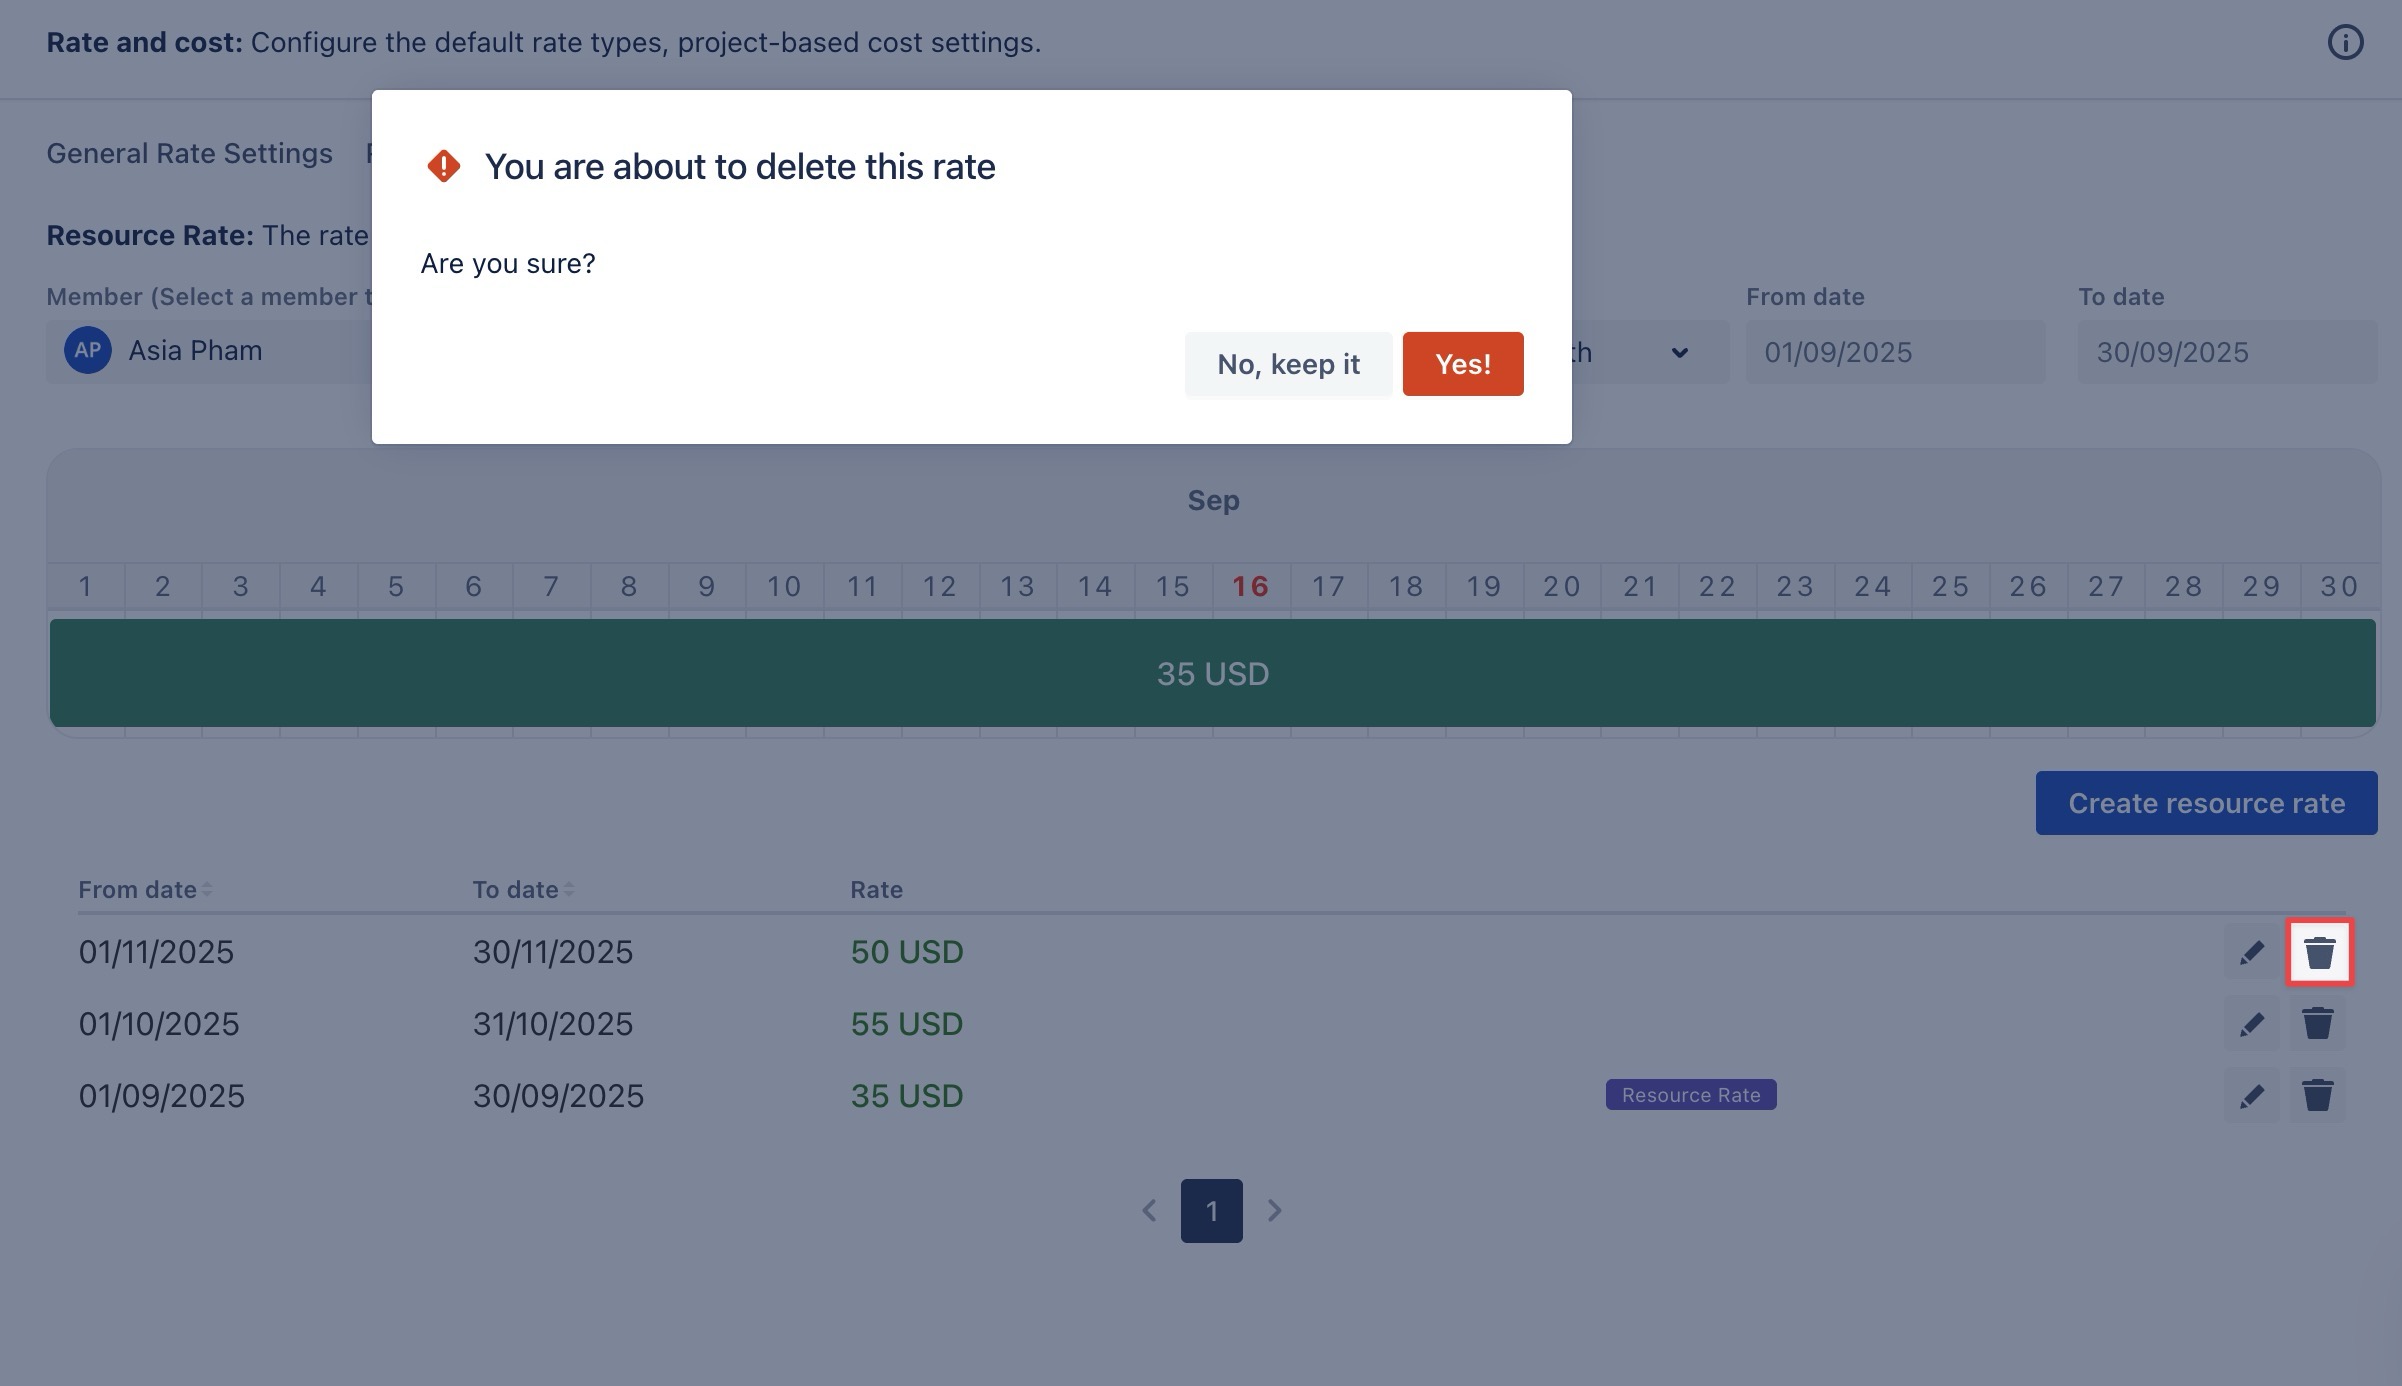Screen dimensions: 2402x1386
Task: Click the red warning icon in dialog
Action: point(444,166)
